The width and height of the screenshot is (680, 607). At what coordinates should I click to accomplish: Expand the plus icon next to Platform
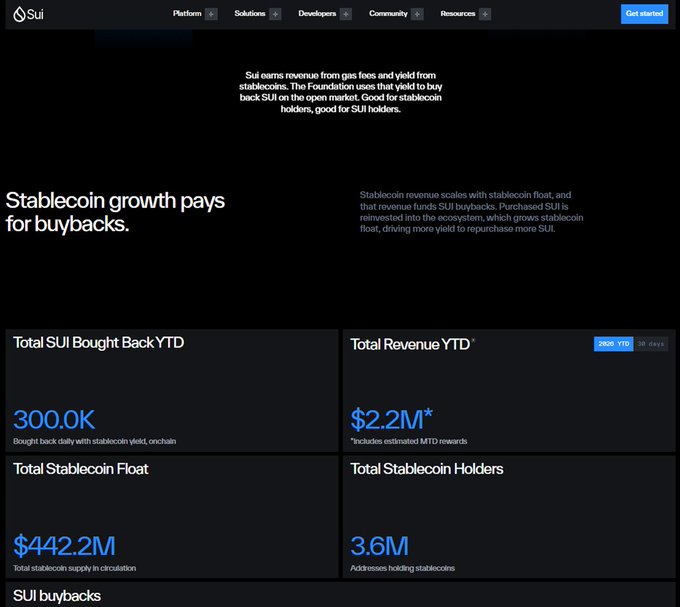click(211, 14)
